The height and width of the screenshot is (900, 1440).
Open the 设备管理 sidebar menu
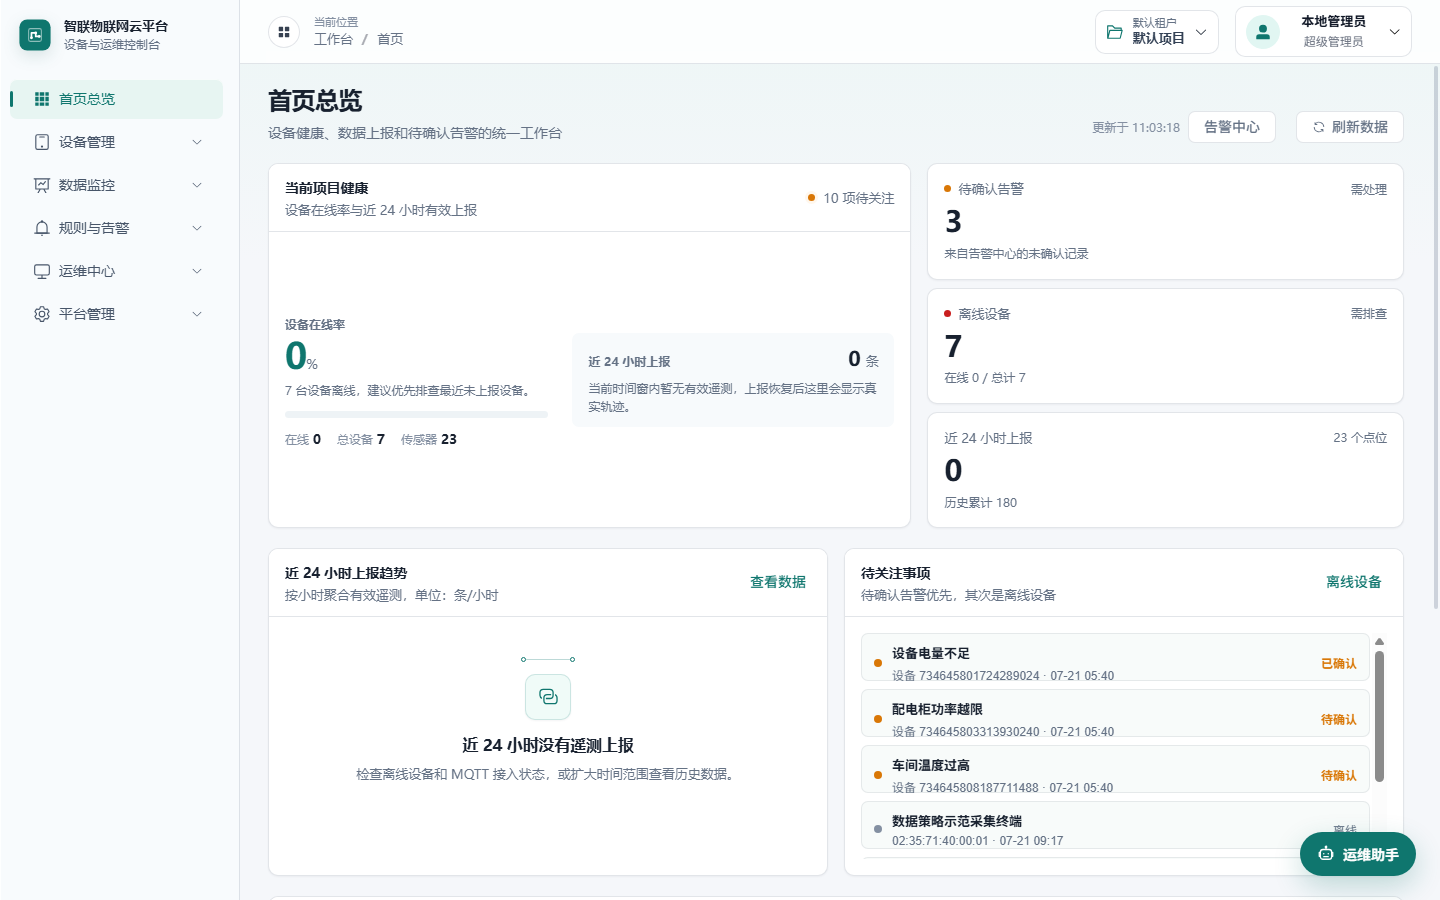pos(117,142)
